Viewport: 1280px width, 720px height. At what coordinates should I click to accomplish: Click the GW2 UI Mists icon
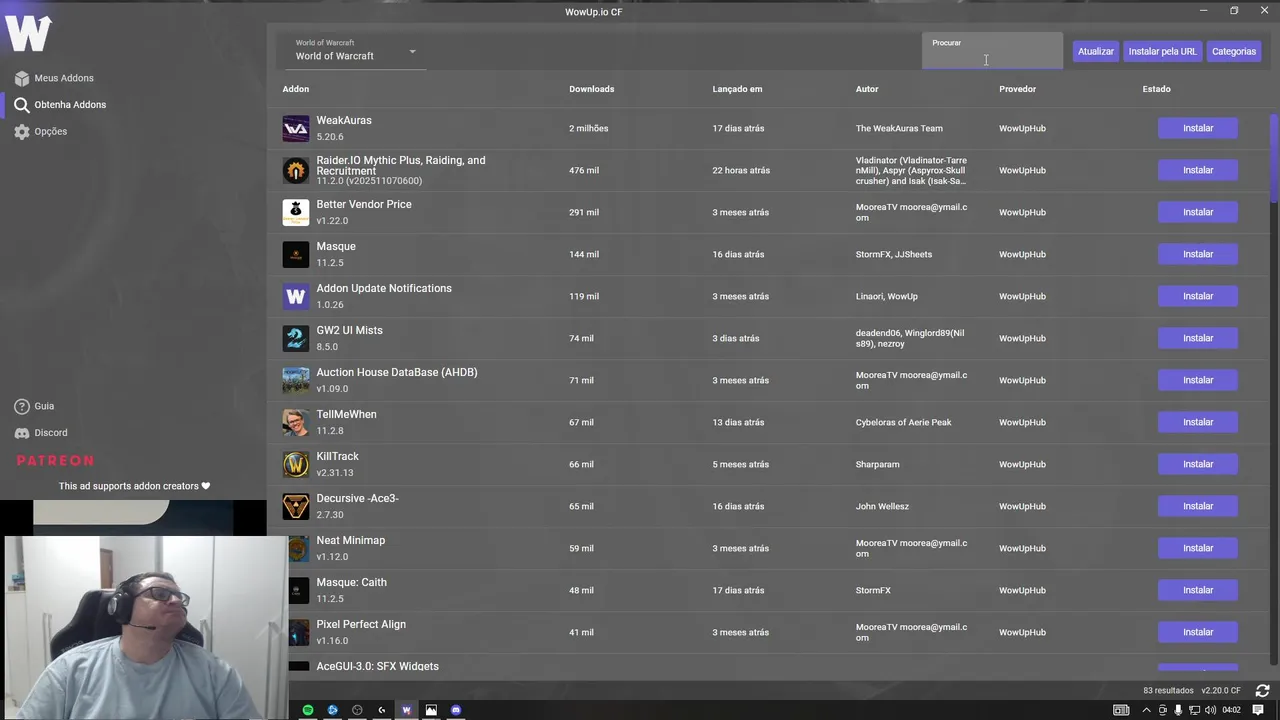tap(296, 338)
